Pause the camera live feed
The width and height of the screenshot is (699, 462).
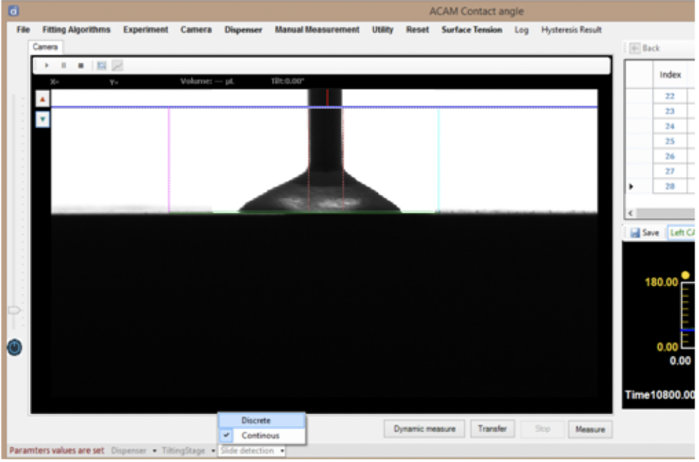click(x=63, y=66)
